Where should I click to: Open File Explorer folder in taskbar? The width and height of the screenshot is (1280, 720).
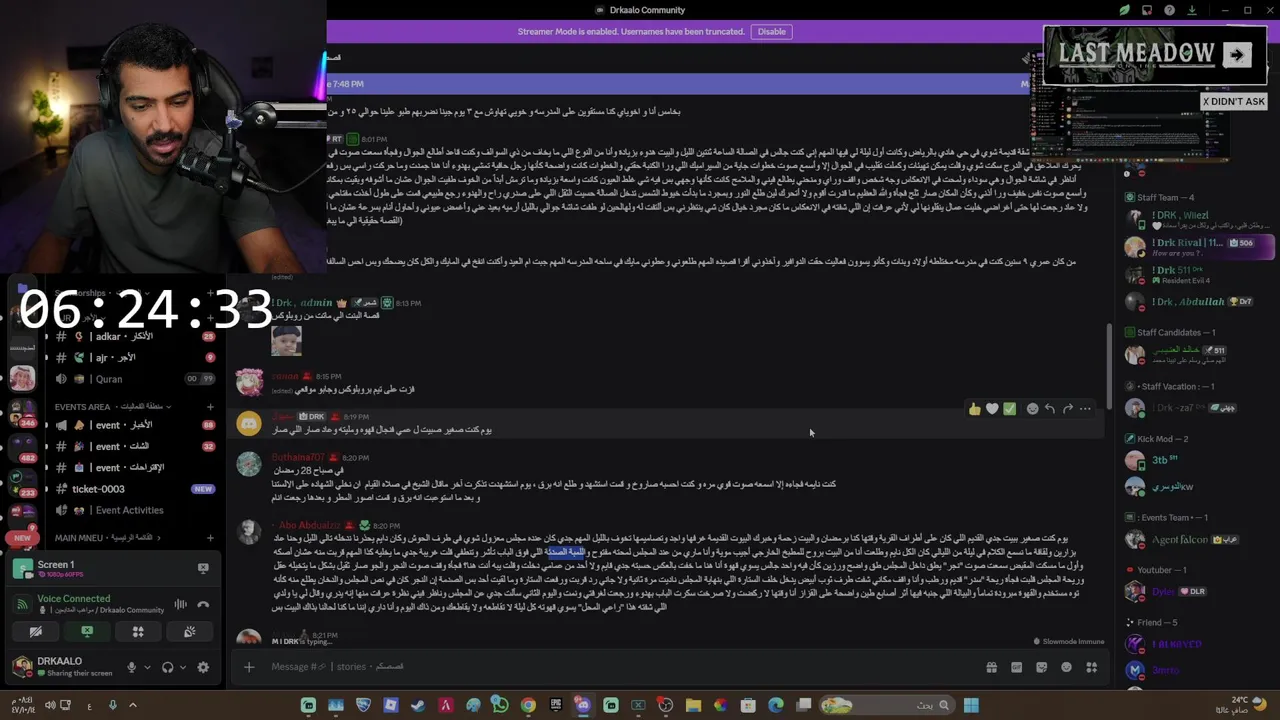pos(693,705)
